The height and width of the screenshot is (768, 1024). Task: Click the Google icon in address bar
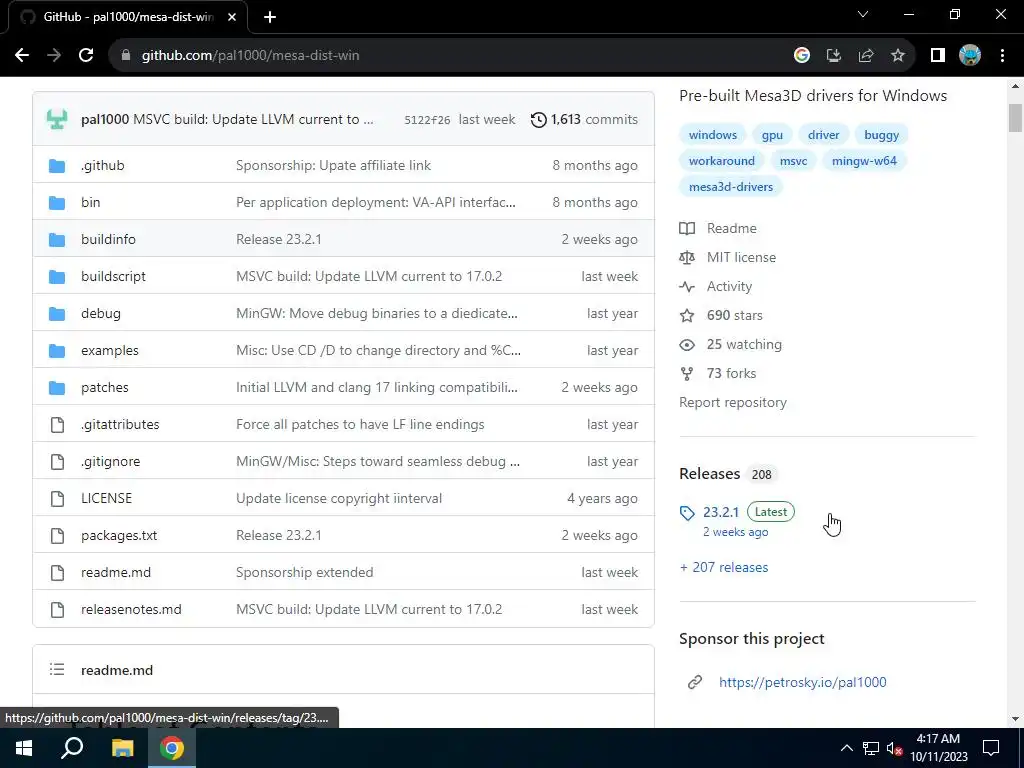[x=801, y=56]
